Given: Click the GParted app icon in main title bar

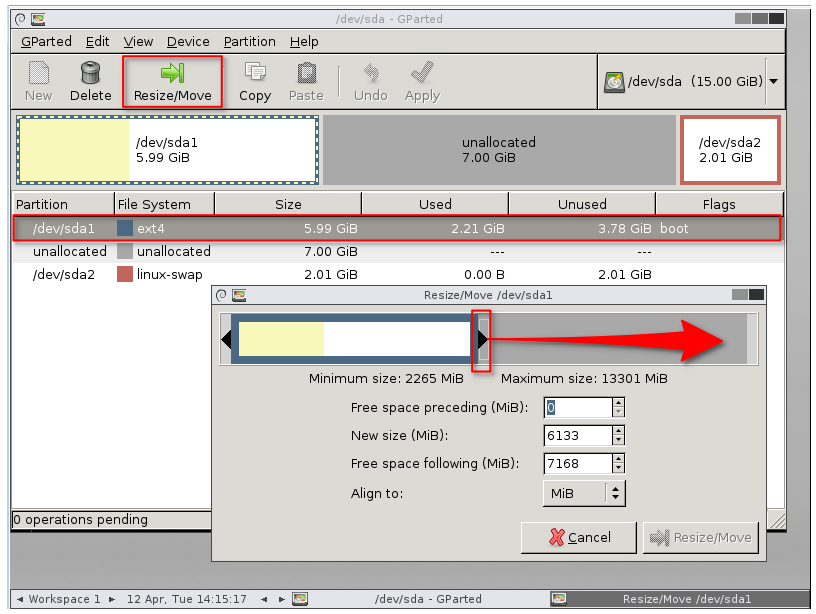Looking at the screenshot, I should click(x=38, y=20).
